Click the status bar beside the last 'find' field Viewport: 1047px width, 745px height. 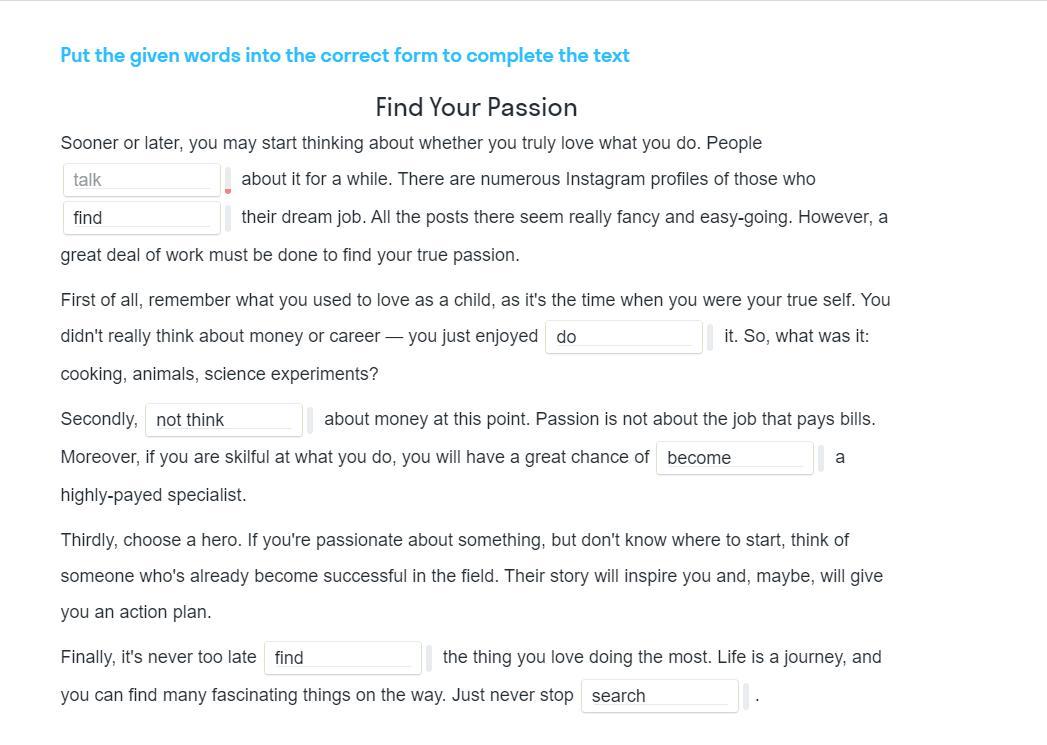(429, 659)
